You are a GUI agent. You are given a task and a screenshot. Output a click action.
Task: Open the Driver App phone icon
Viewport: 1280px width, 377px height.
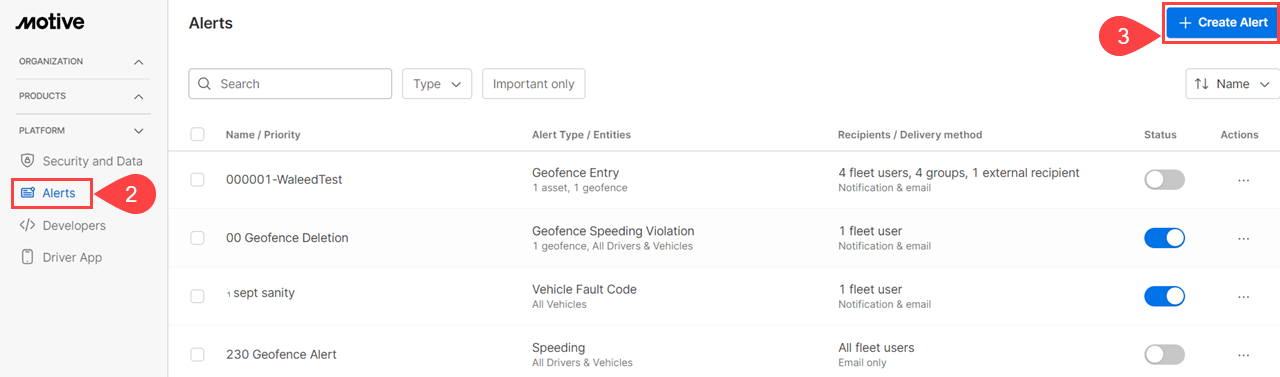tap(28, 257)
